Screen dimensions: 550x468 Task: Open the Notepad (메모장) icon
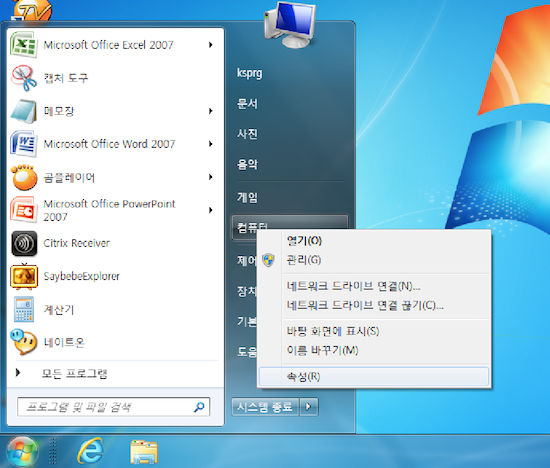click(x=24, y=111)
